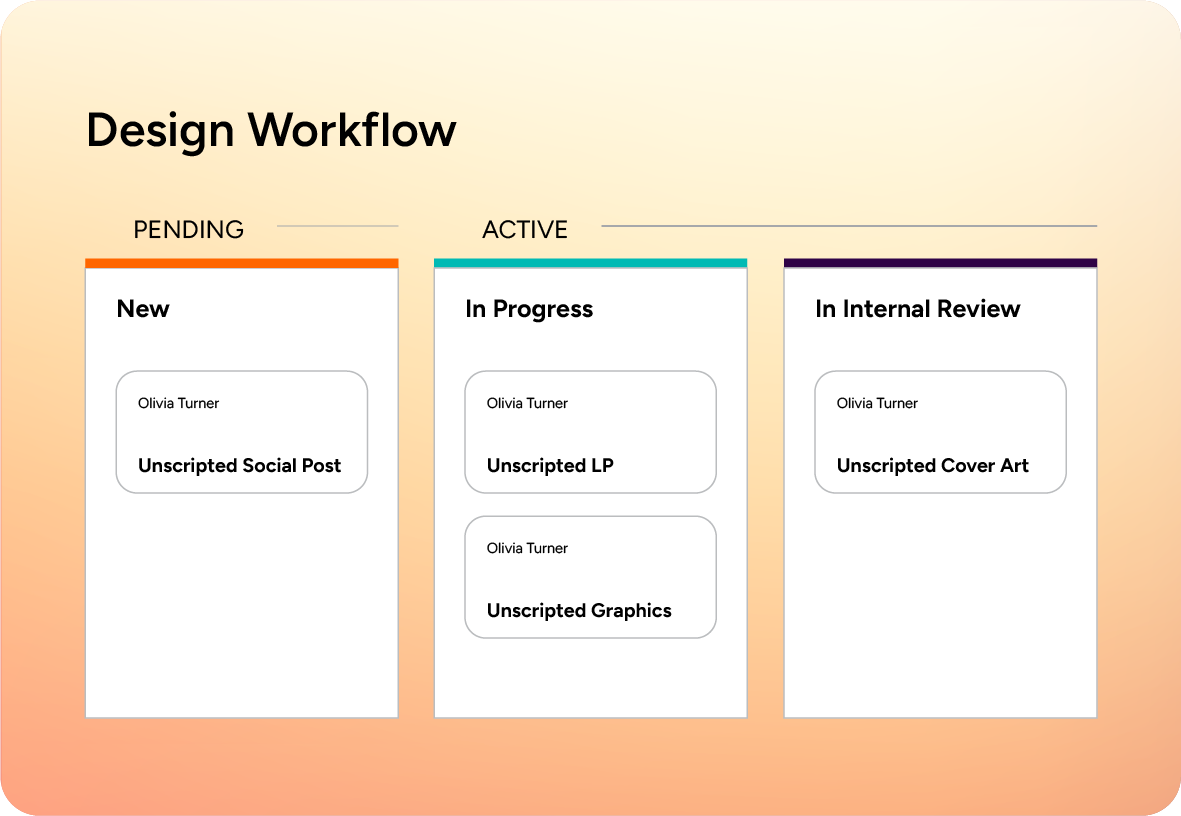Open the Unscripted LP card title

tap(550, 466)
